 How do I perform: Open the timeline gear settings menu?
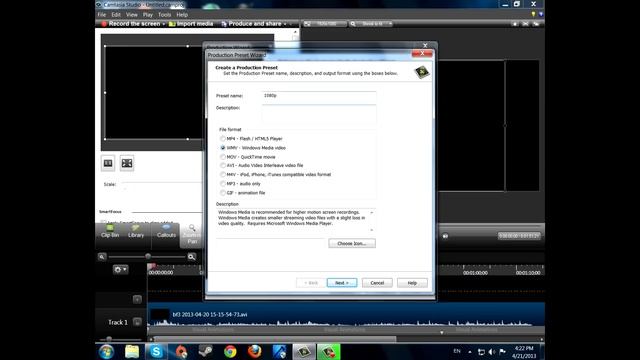120,269
